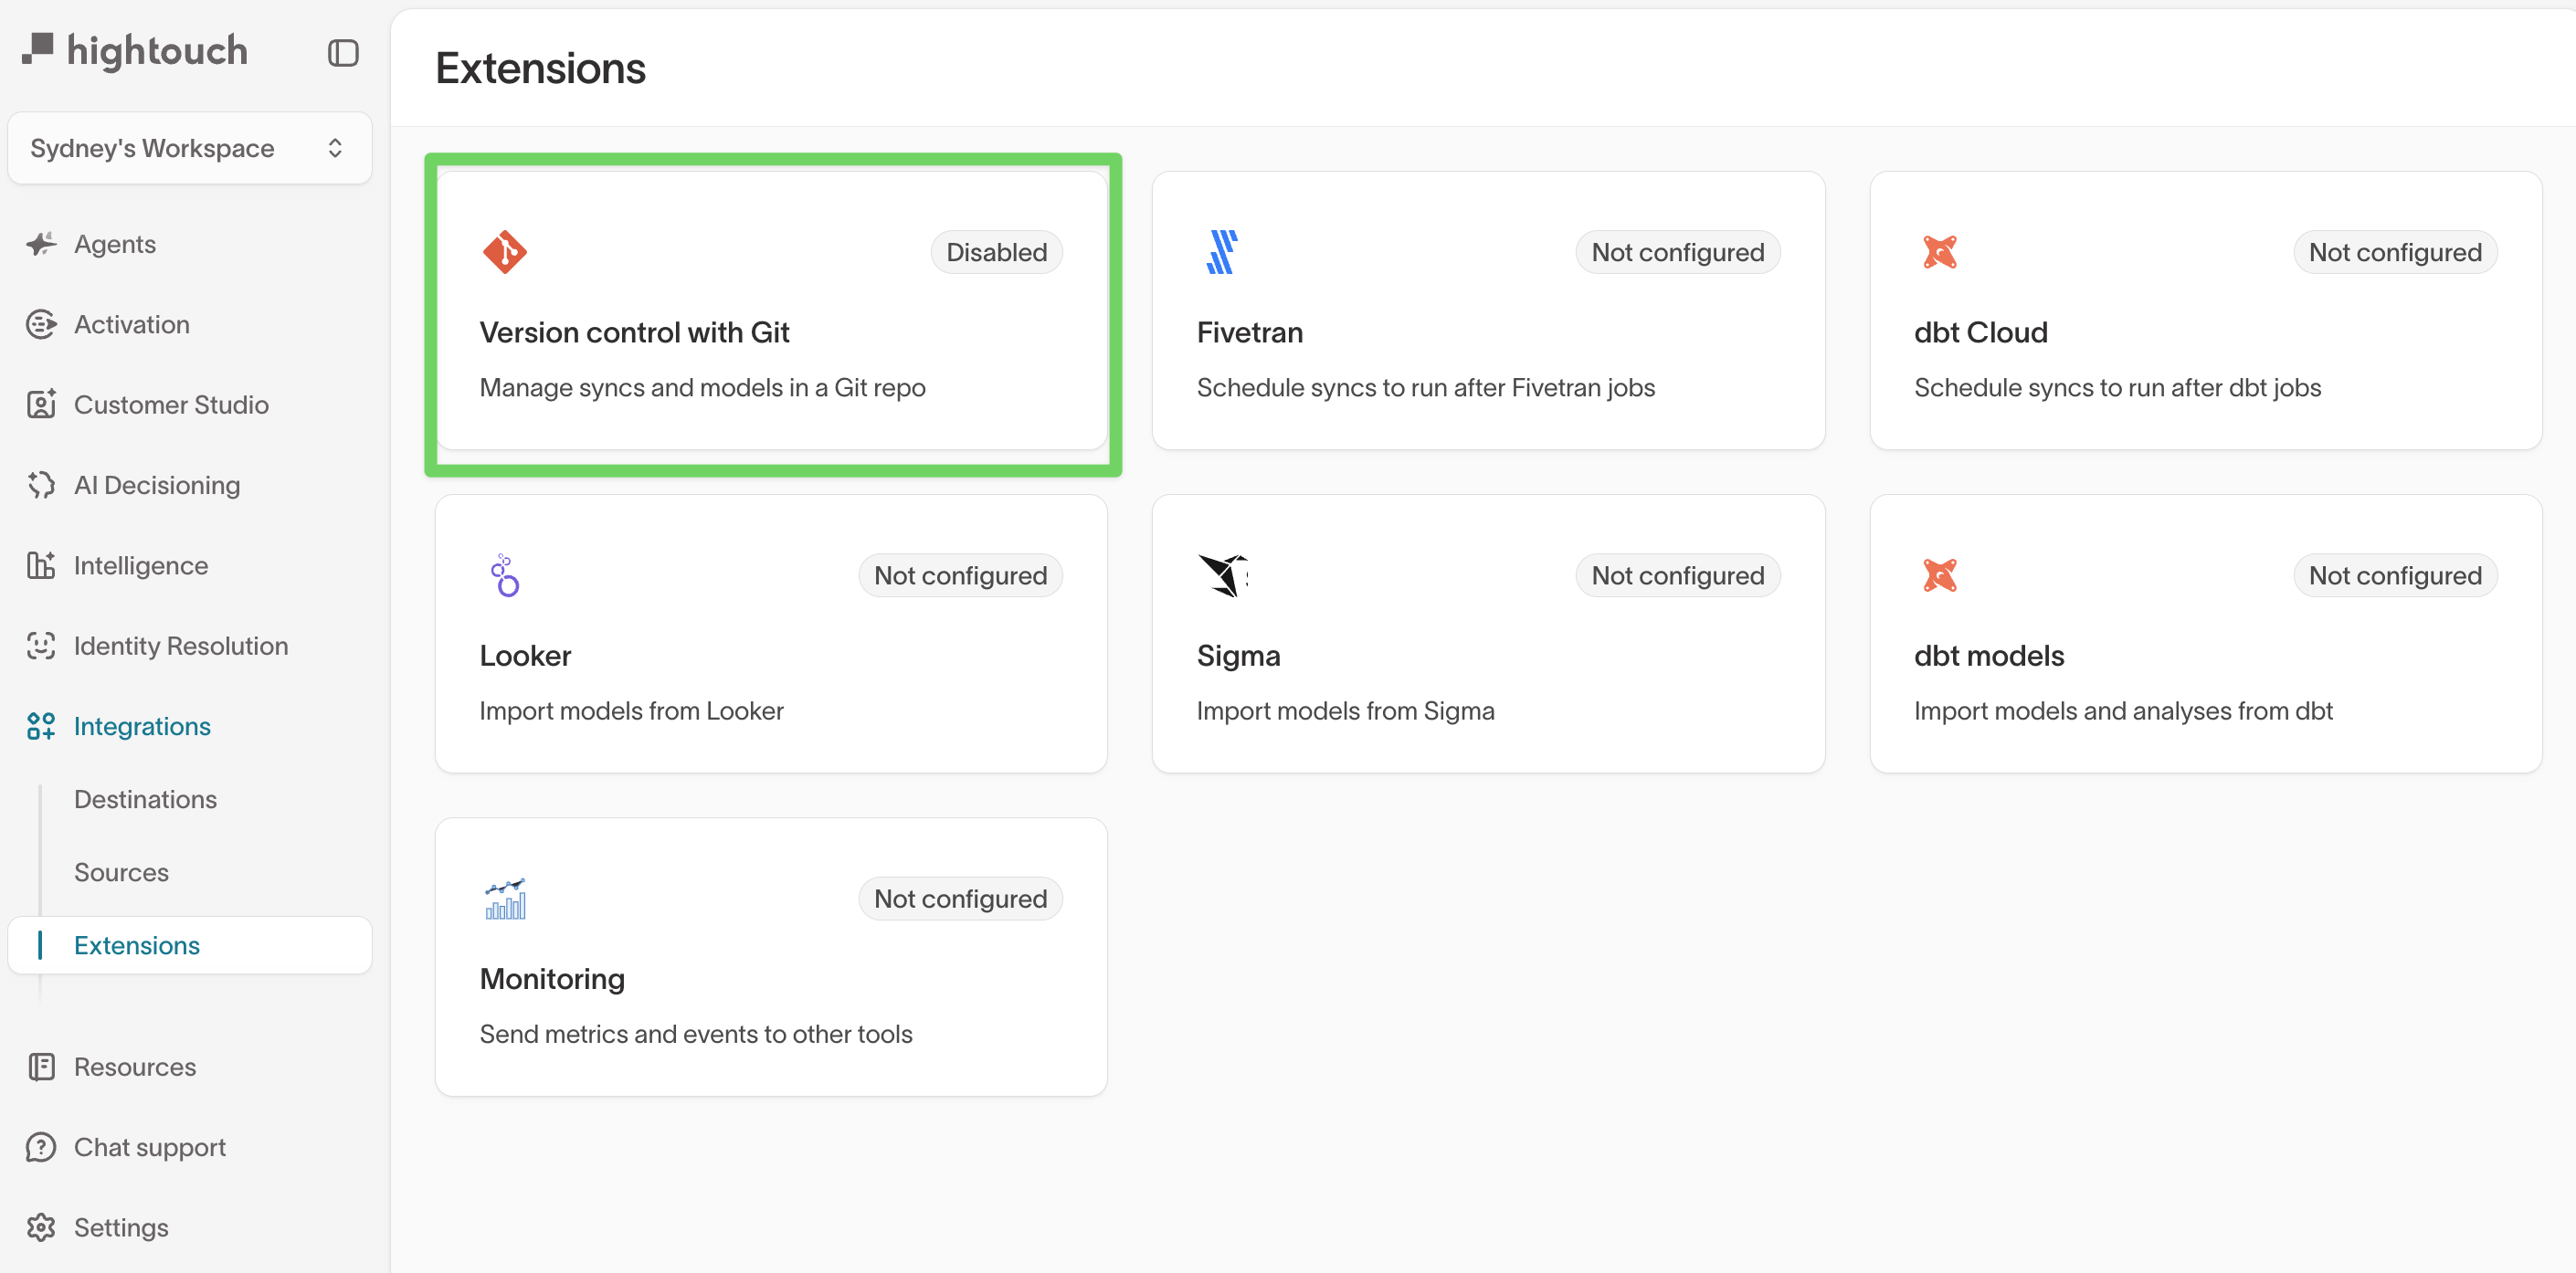Click the Intelligence chart icon
Screen dimensions: 2576x1273
click(x=41, y=565)
